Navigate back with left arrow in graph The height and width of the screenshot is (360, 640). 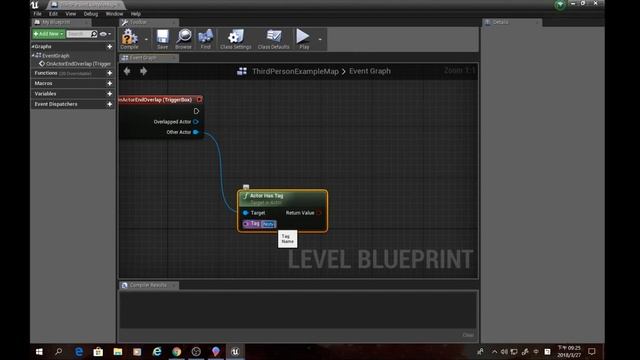pos(127,71)
